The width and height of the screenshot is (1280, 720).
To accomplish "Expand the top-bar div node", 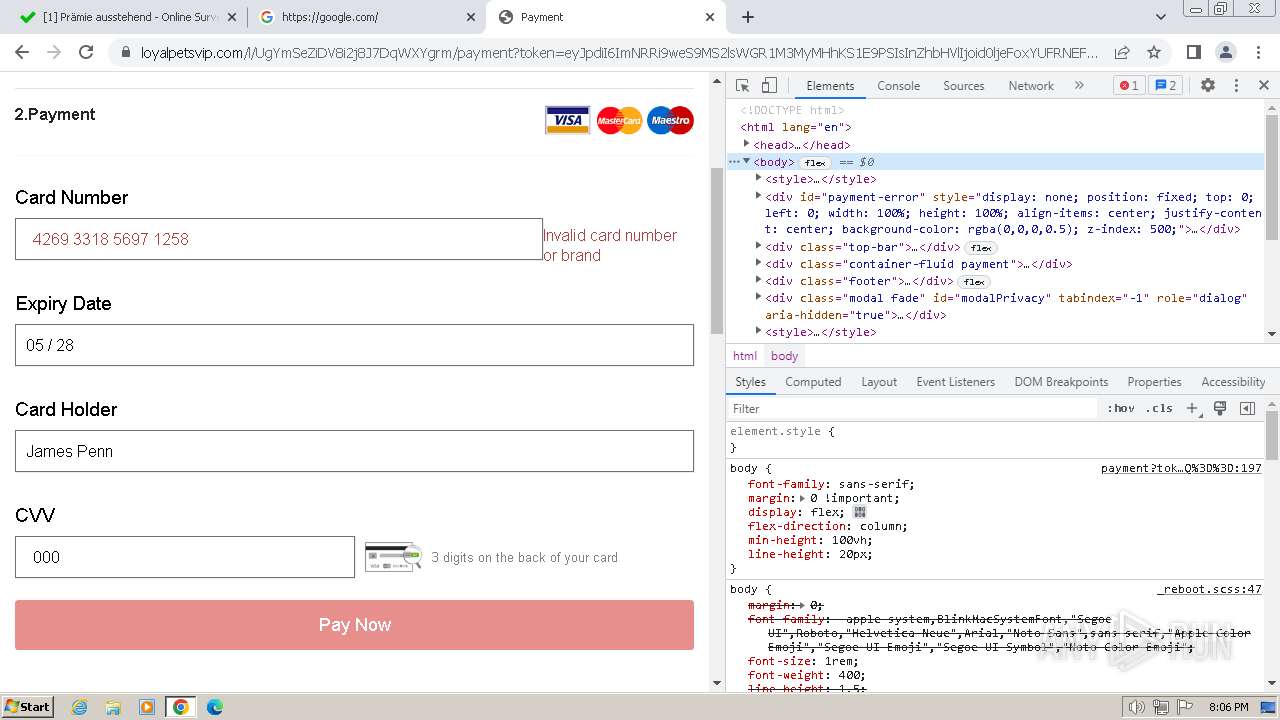I will point(759,246).
